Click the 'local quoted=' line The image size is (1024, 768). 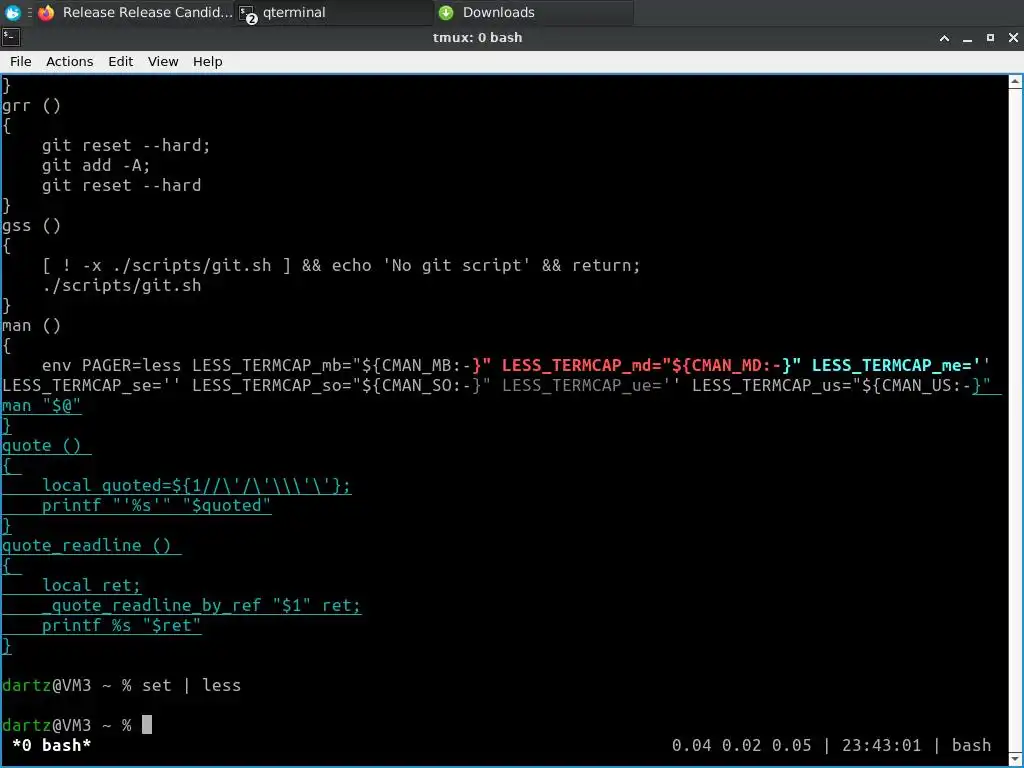197,485
